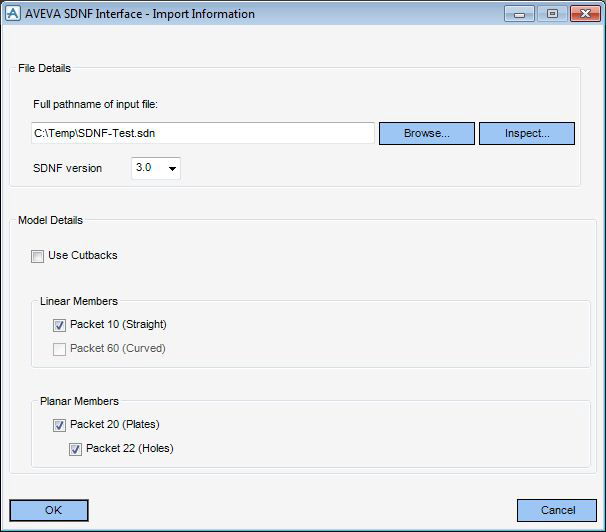
Task: Click the SDNF version label
Action: pyautogui.click(x=67, y=168)
